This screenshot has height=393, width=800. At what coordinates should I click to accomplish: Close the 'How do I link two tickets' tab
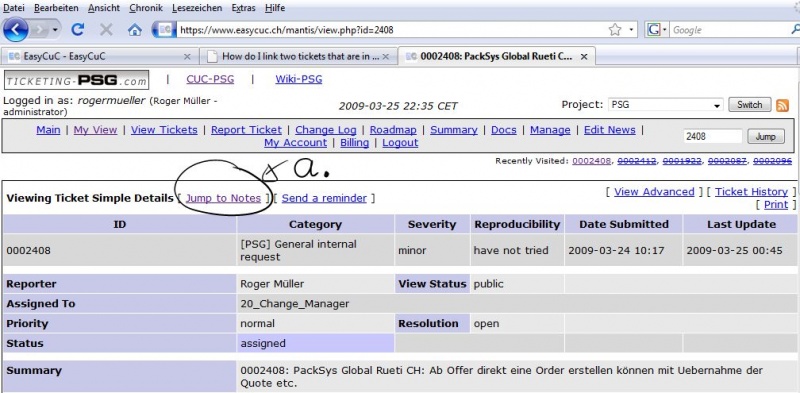point(386,57)
